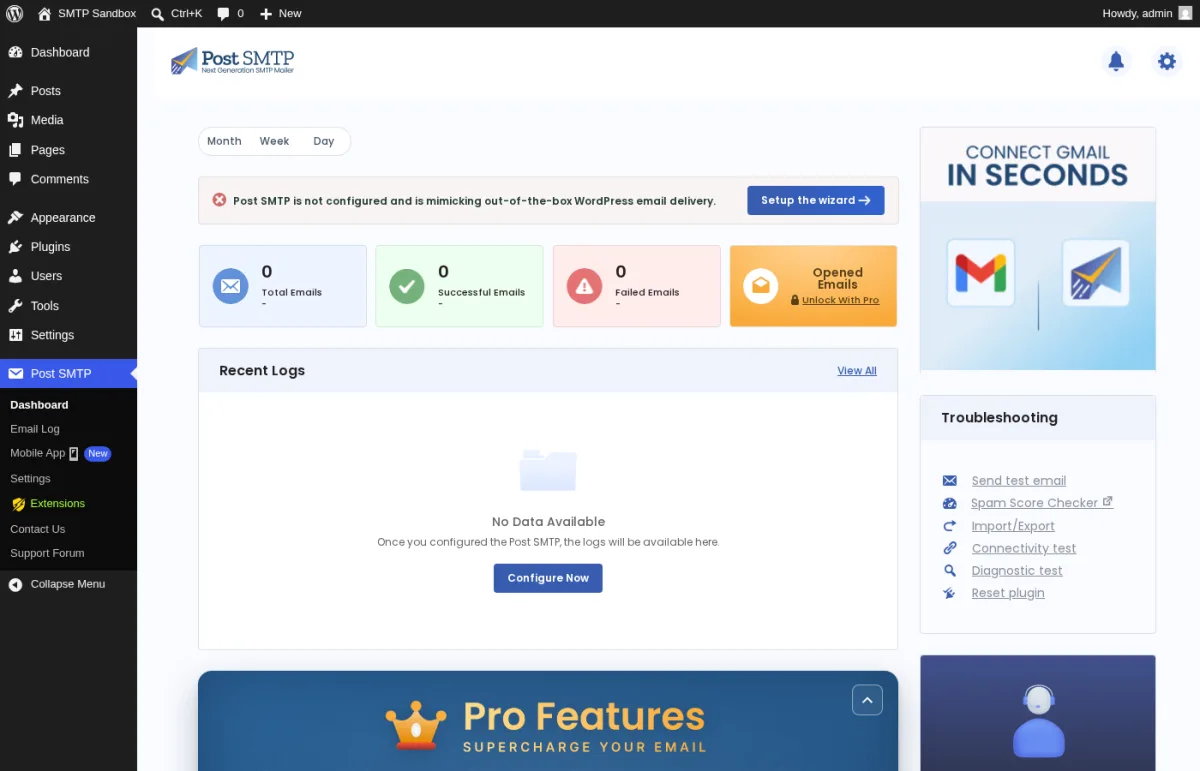Collapse the admin sidebar menu
Image resolution: width=1200 pixels, height=771 pixels.
[68, 584]
